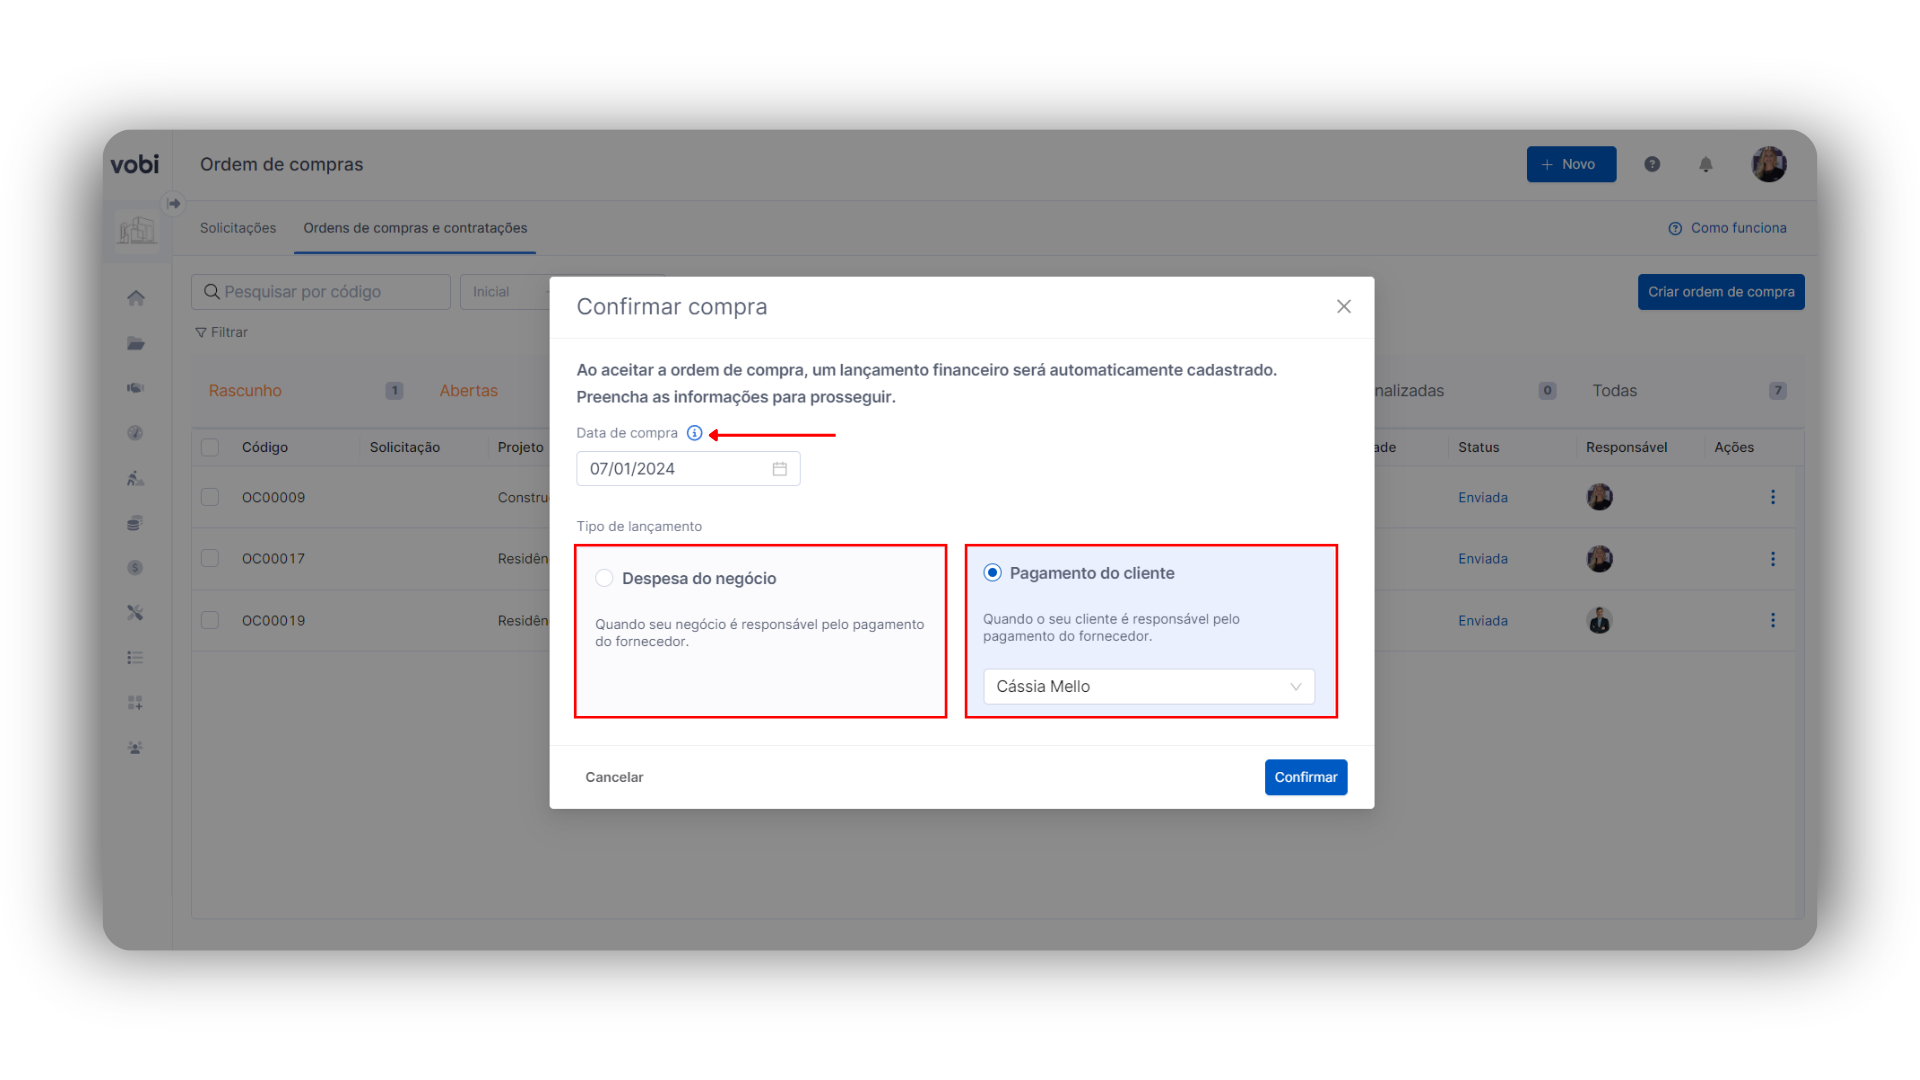The height and width of the screenshot is (1080, 1920).
Task: Open the help question mark icon
Action: [1652, 164]
